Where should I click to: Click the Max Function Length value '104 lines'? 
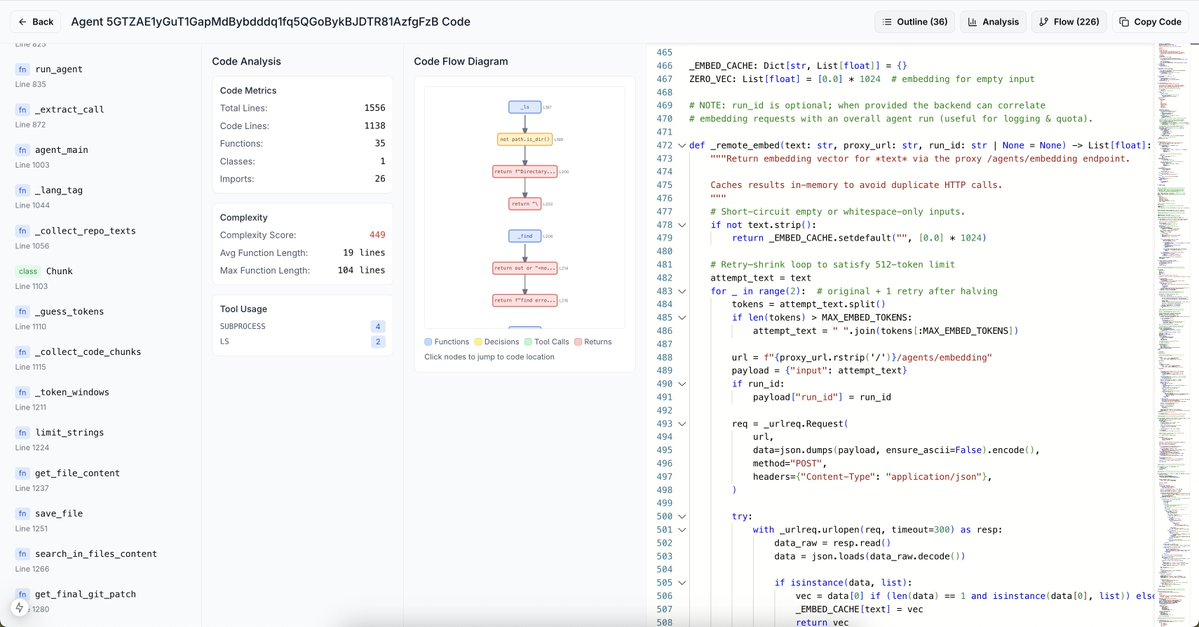tap(361, 270)
